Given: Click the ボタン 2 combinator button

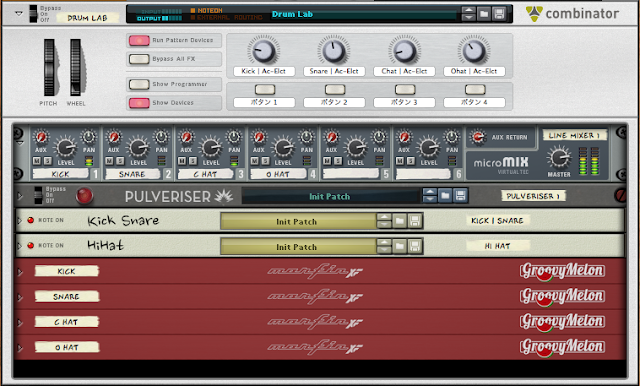Looking at the screenshot, I should coord(335,89).
